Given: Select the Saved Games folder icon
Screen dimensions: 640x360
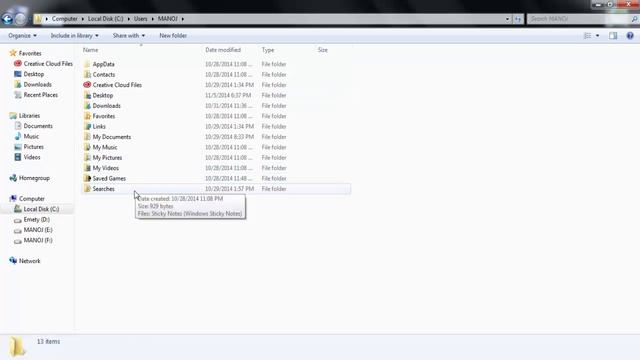Looking at the screenshot, I should (87, 178).
